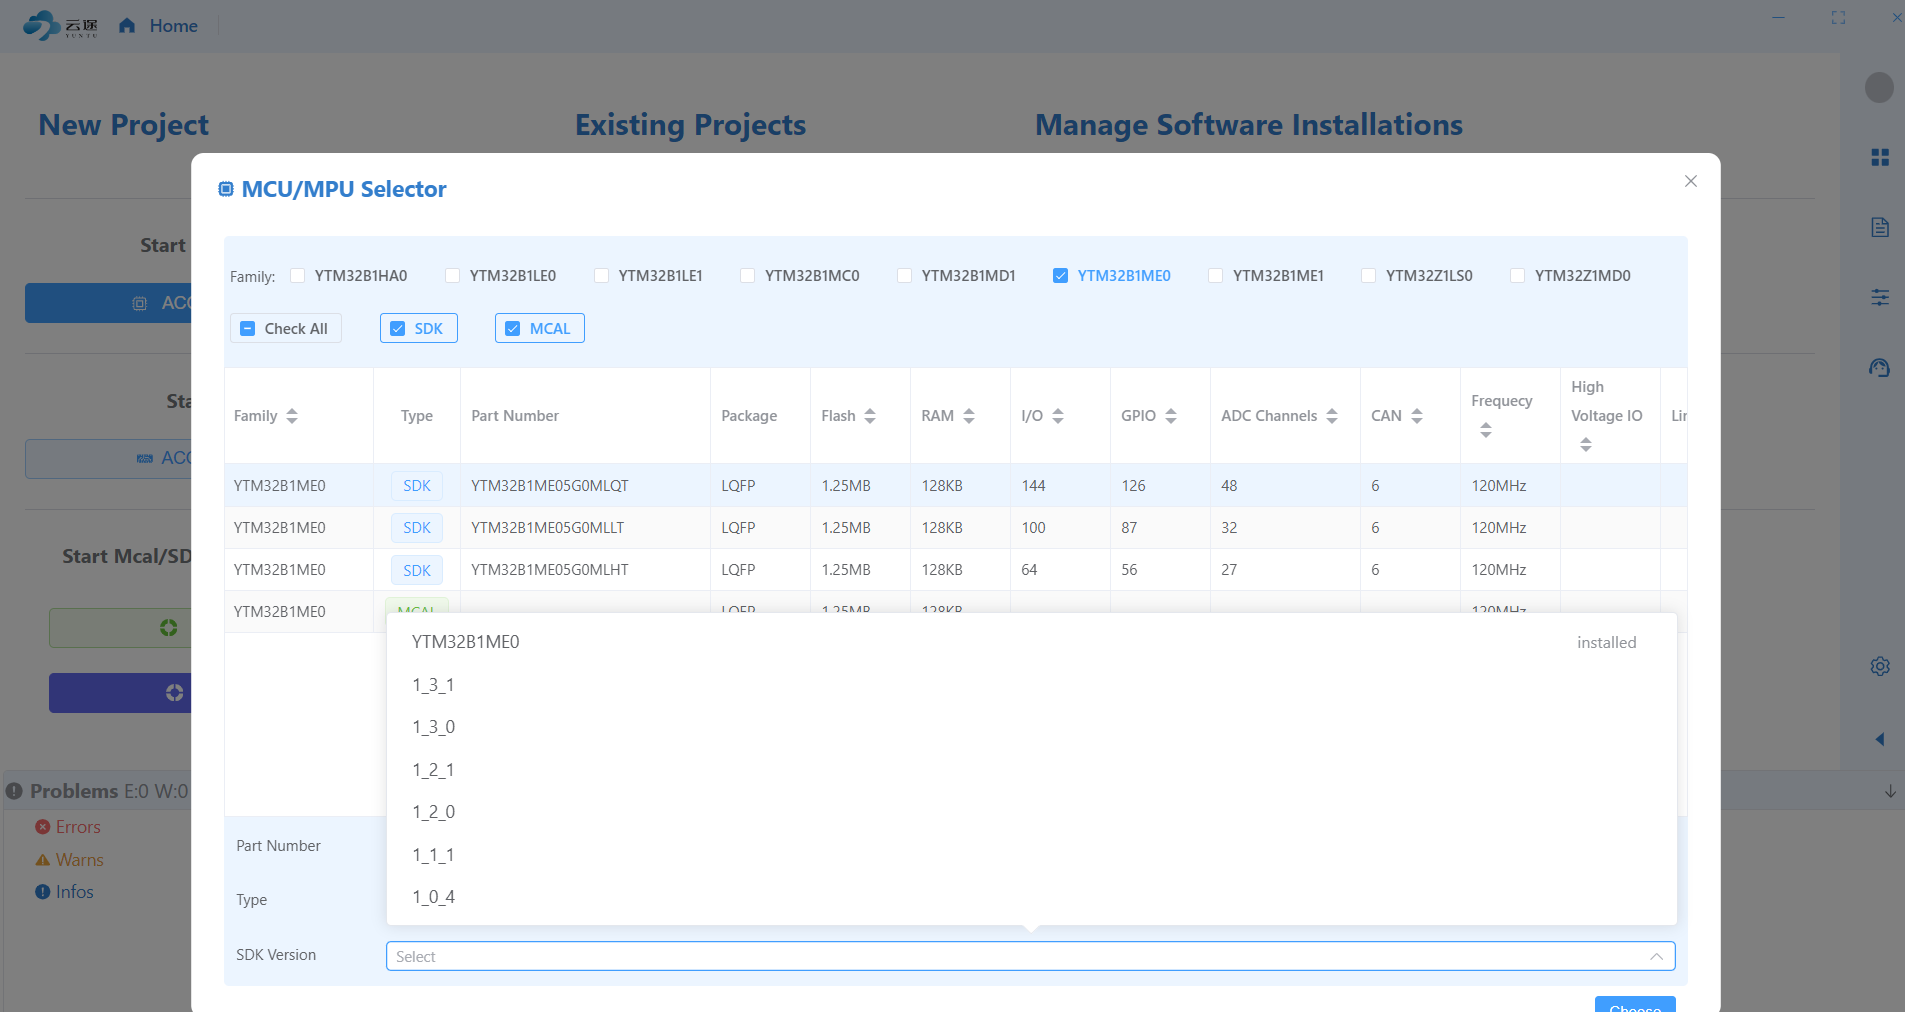Toggle the YTM32B1HA0 family checkbox

pyautogui.click(x=297, y=275)
